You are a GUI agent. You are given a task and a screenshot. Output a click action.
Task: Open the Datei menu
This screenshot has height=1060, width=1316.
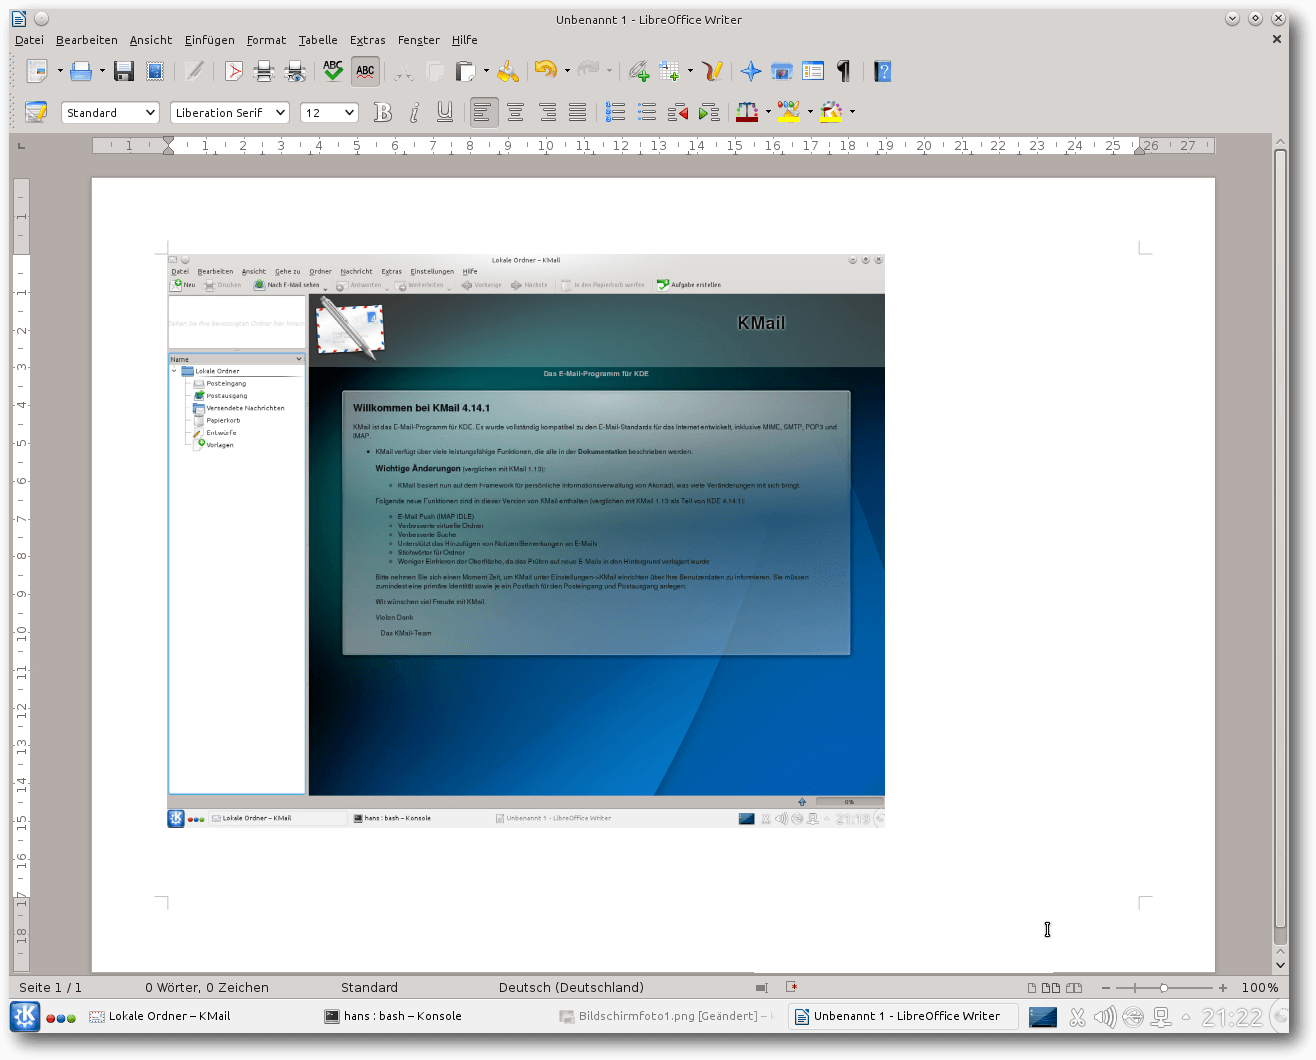(x=29, y=40)
